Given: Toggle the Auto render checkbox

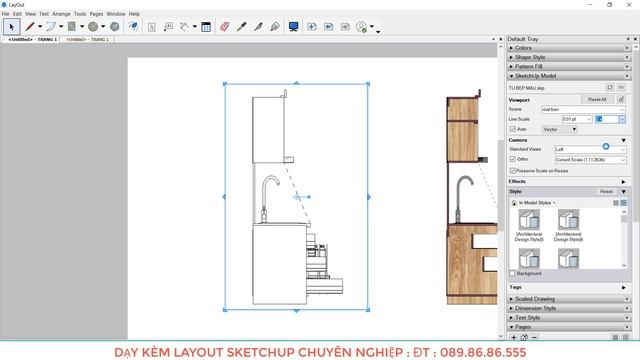Looking at the screenshot, I should pyautogui.click(x=513, y=129).
